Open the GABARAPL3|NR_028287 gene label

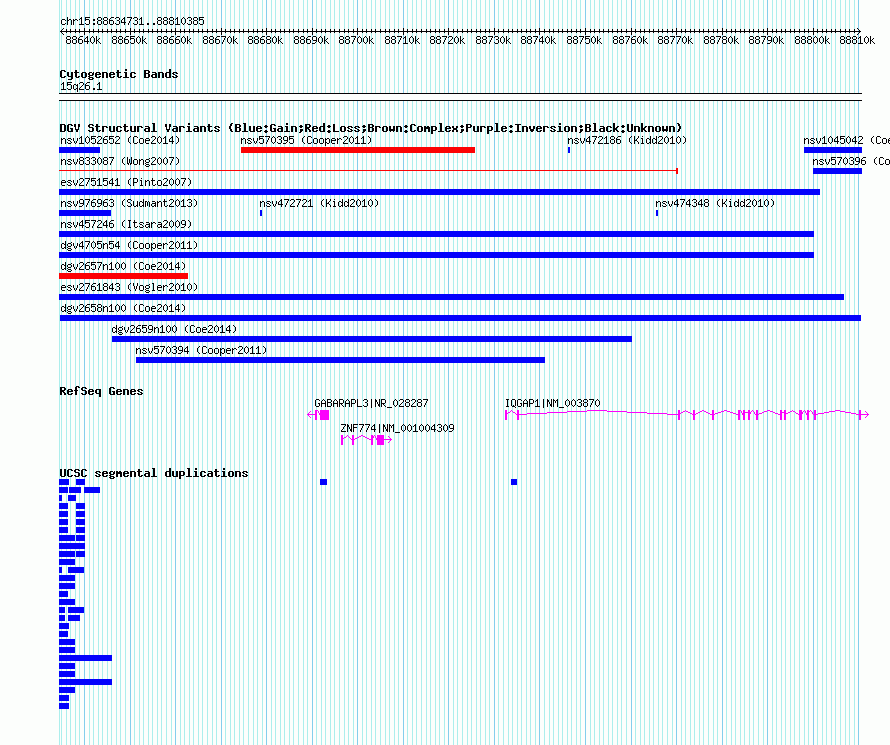point(371,403)
